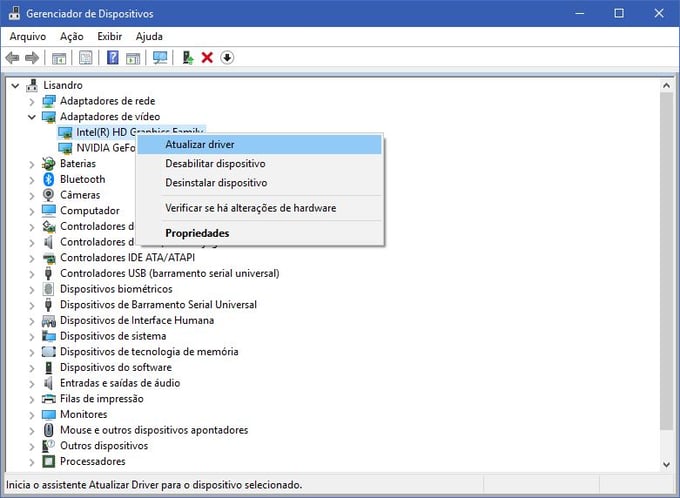Click the Outros dispositivos unknown device icon
The height and width of the screenshot is (498, 680).
tap(49, 446)
